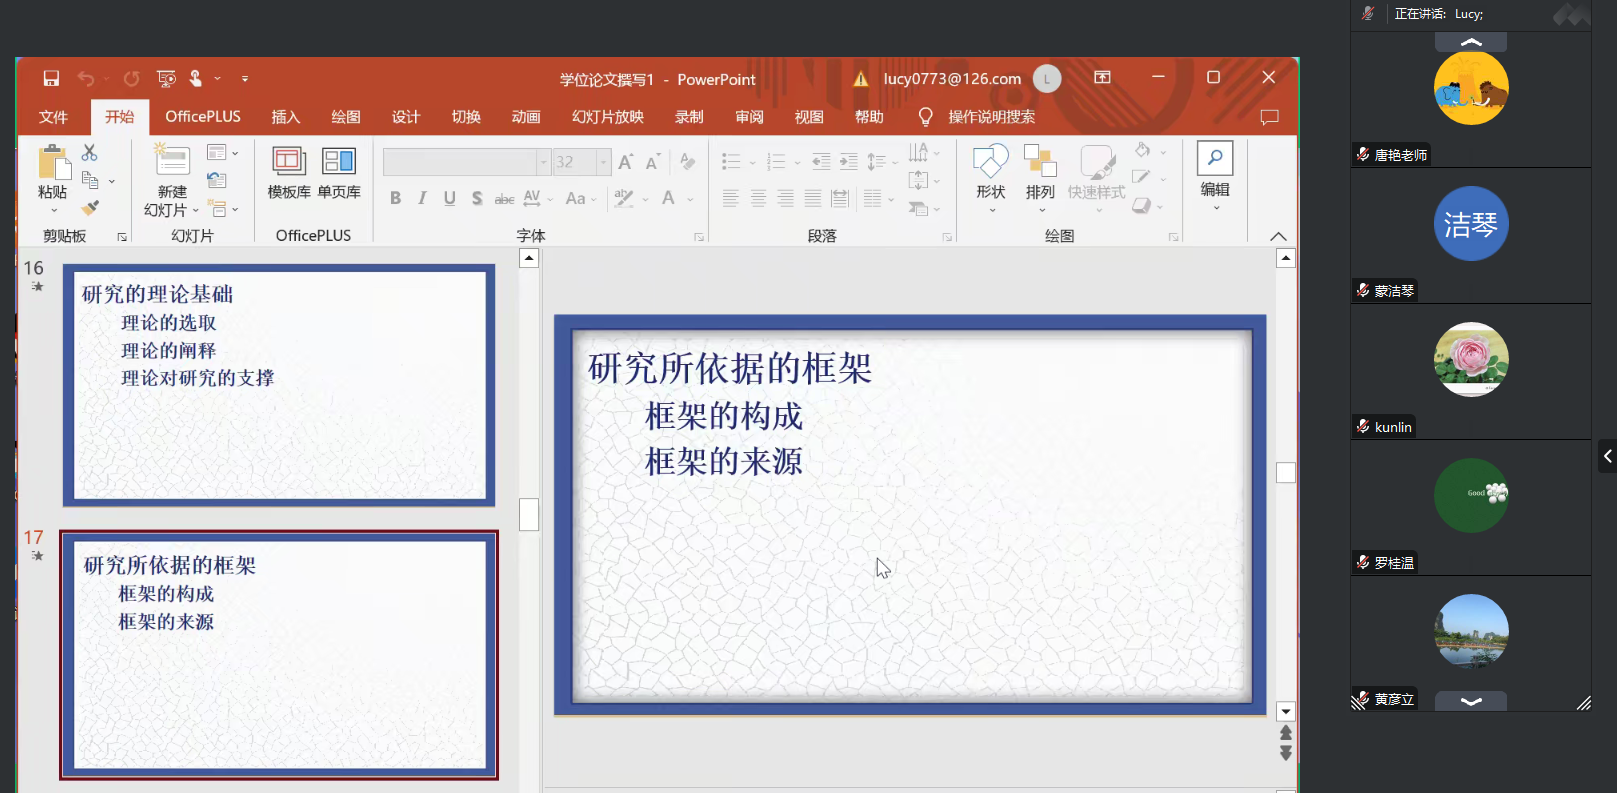Open the 幻灯片放映 tab

point(607,117)
